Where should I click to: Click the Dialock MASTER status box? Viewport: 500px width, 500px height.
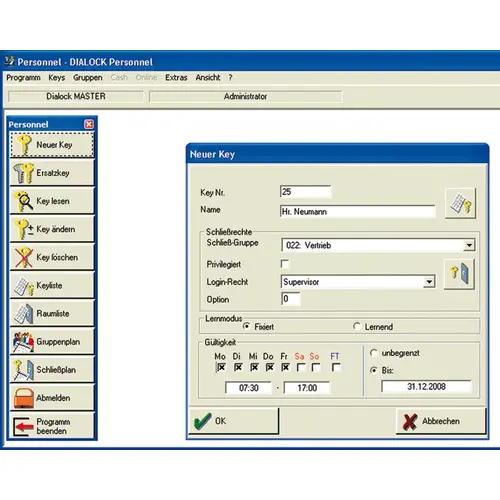tap(76, 96)
